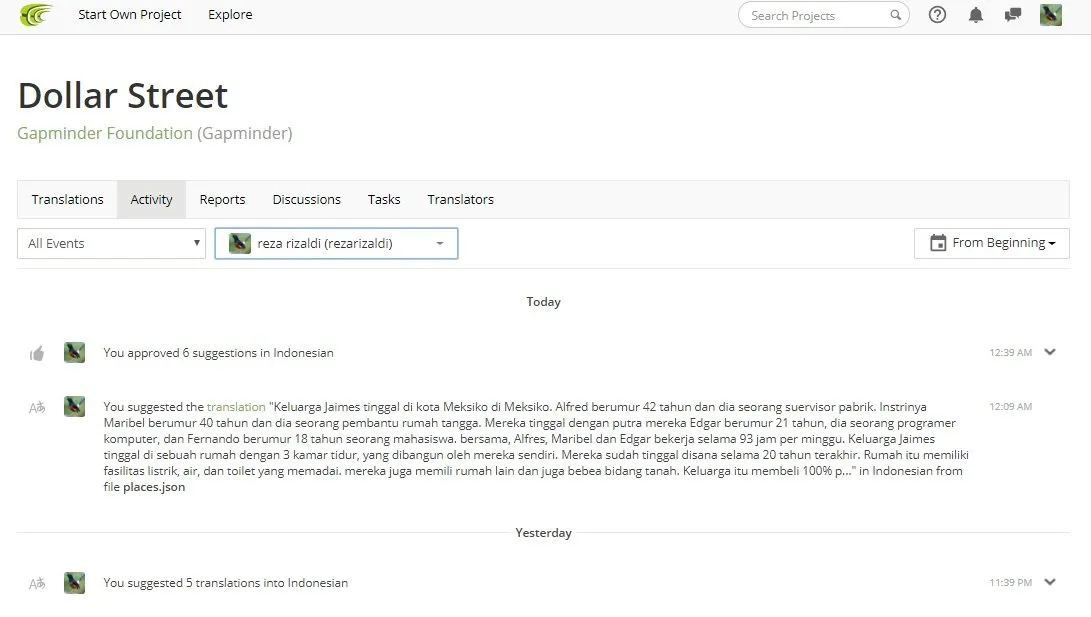Open the notifications bell icon
Image resolution: width=1091 pixels, height=617 pixels.
click(x=975, y=15)
